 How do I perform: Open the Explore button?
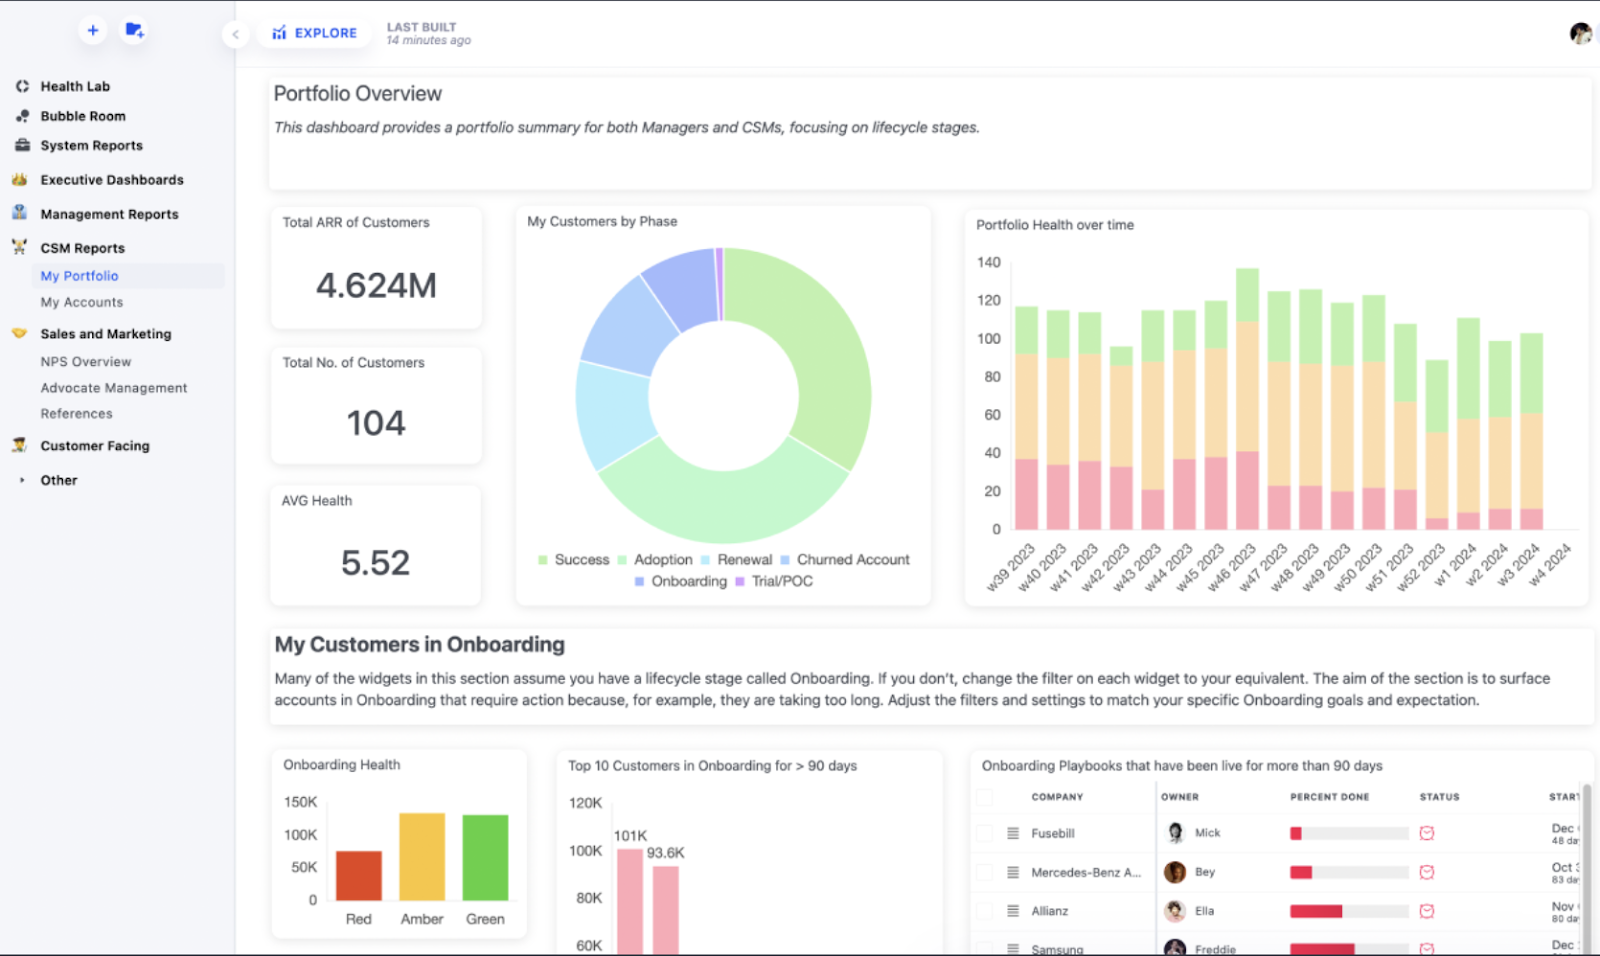pos(314,33)
